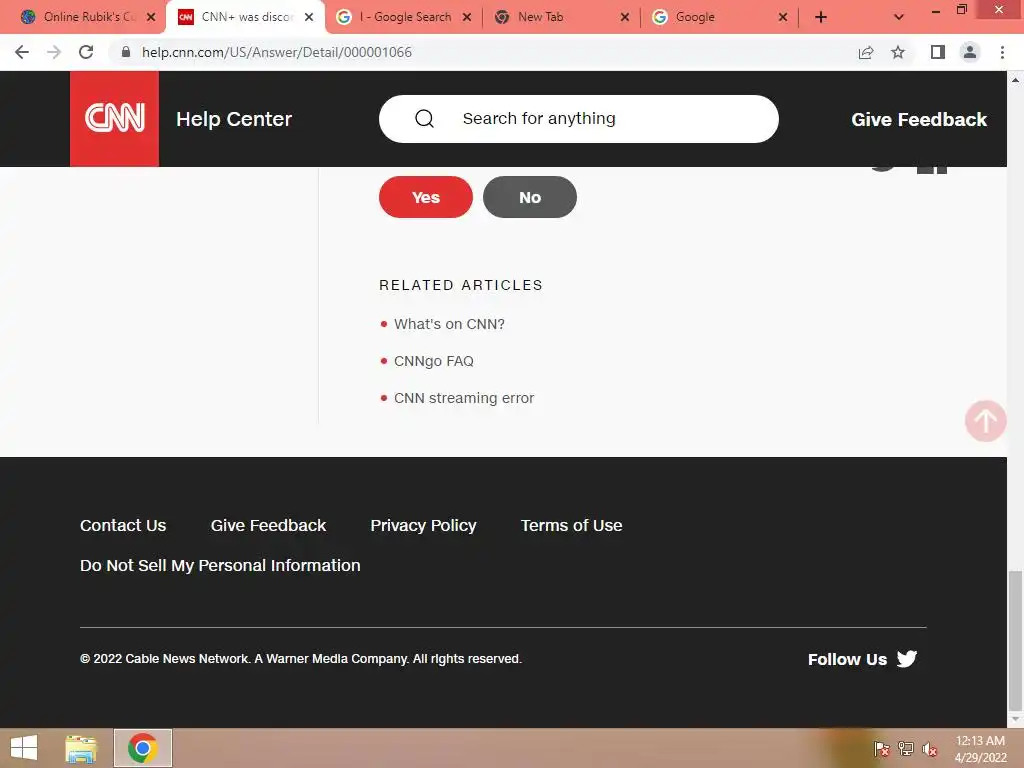Click the scrollbar down arrow
This screenshot has height=768, width=1024.
tap(1015, 719)
